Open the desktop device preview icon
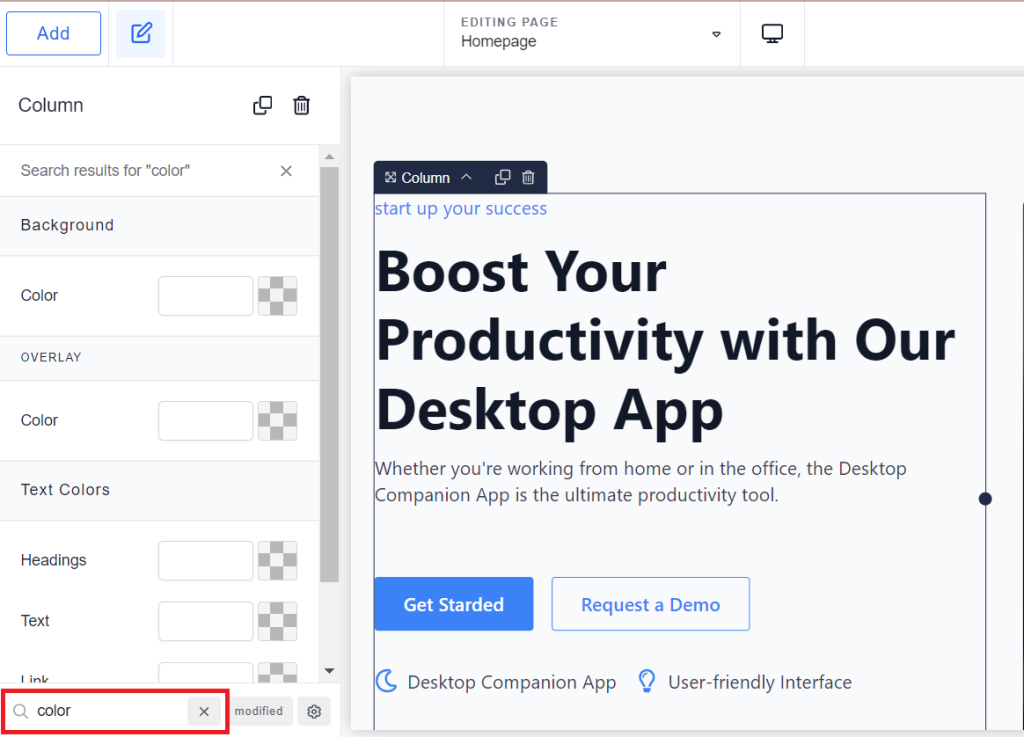This screenshot has height=737, width=1024. coord(772,33)
